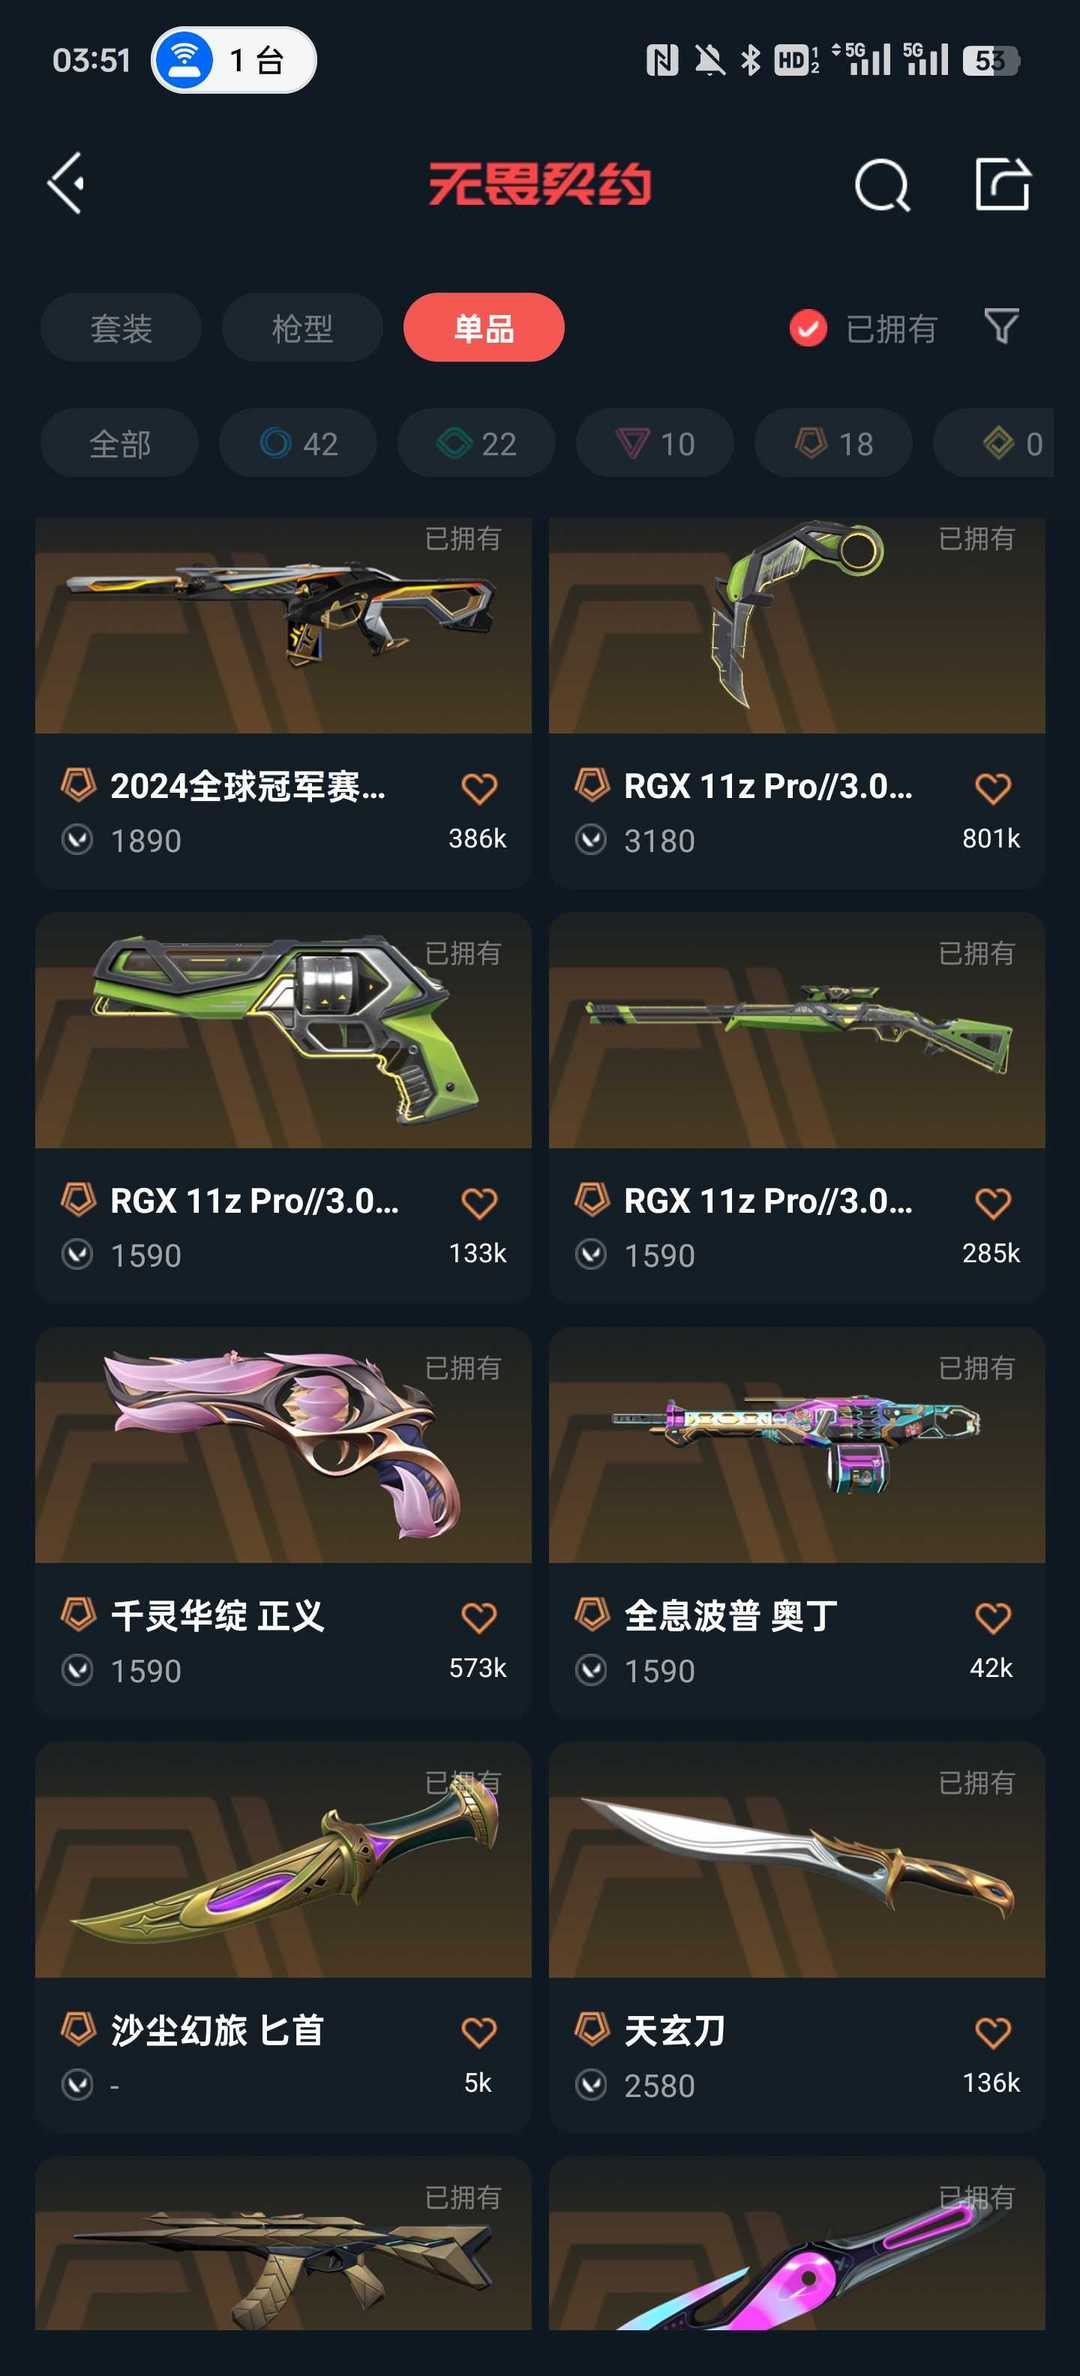This screenshot has height=2376, width=1080.
Task: Select the 全部 rarity filter
Action: 120,443
